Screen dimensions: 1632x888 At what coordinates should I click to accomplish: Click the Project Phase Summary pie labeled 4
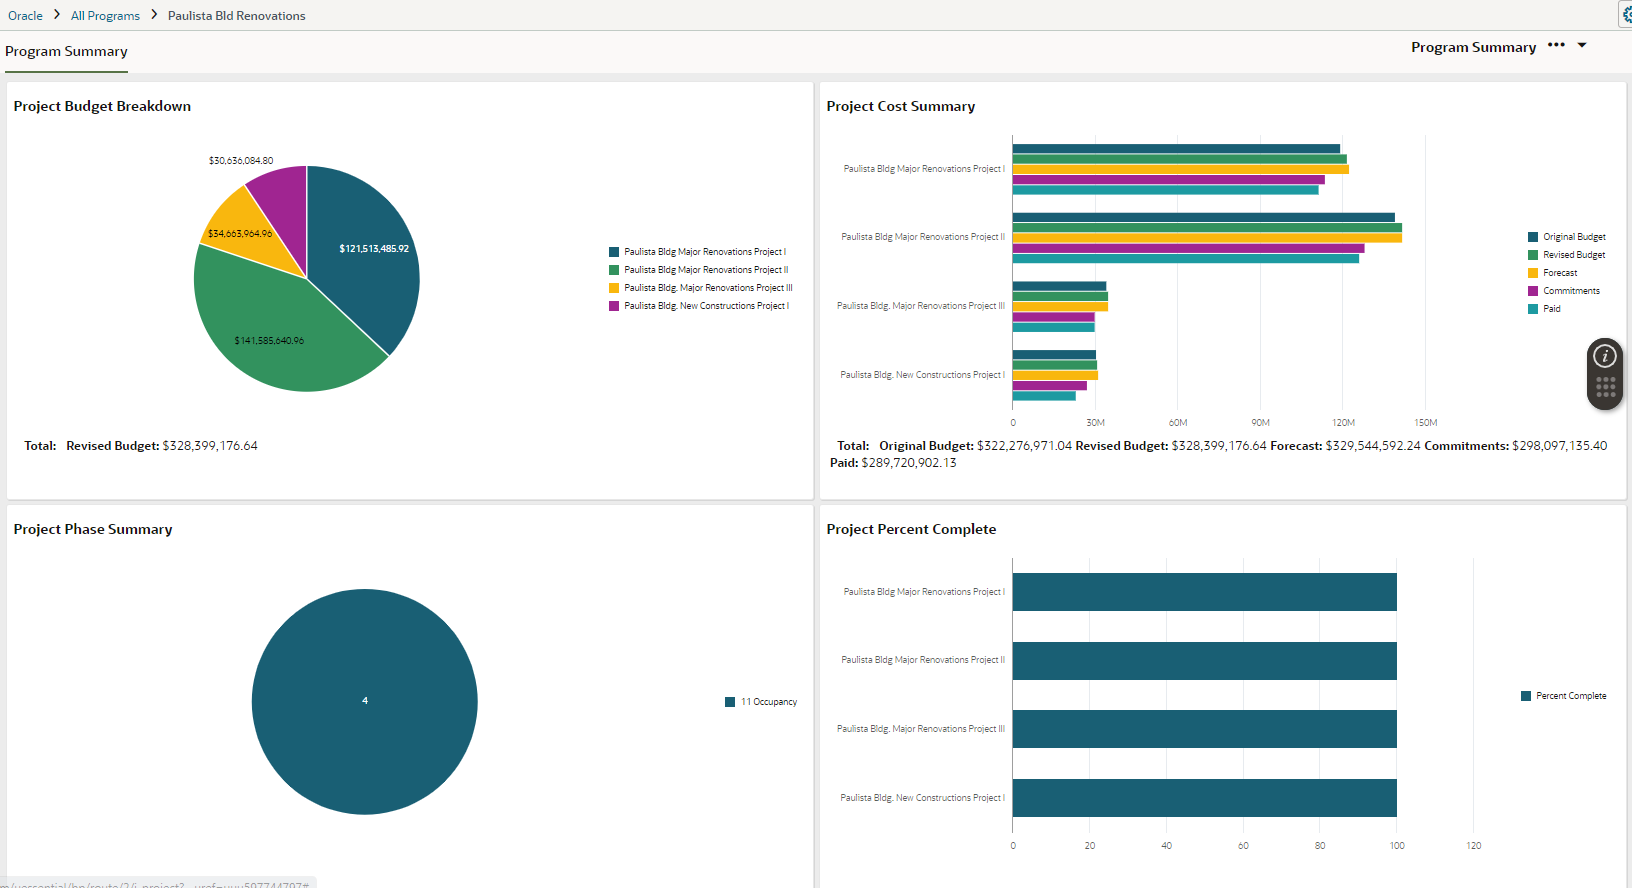[x=365, y=701]
